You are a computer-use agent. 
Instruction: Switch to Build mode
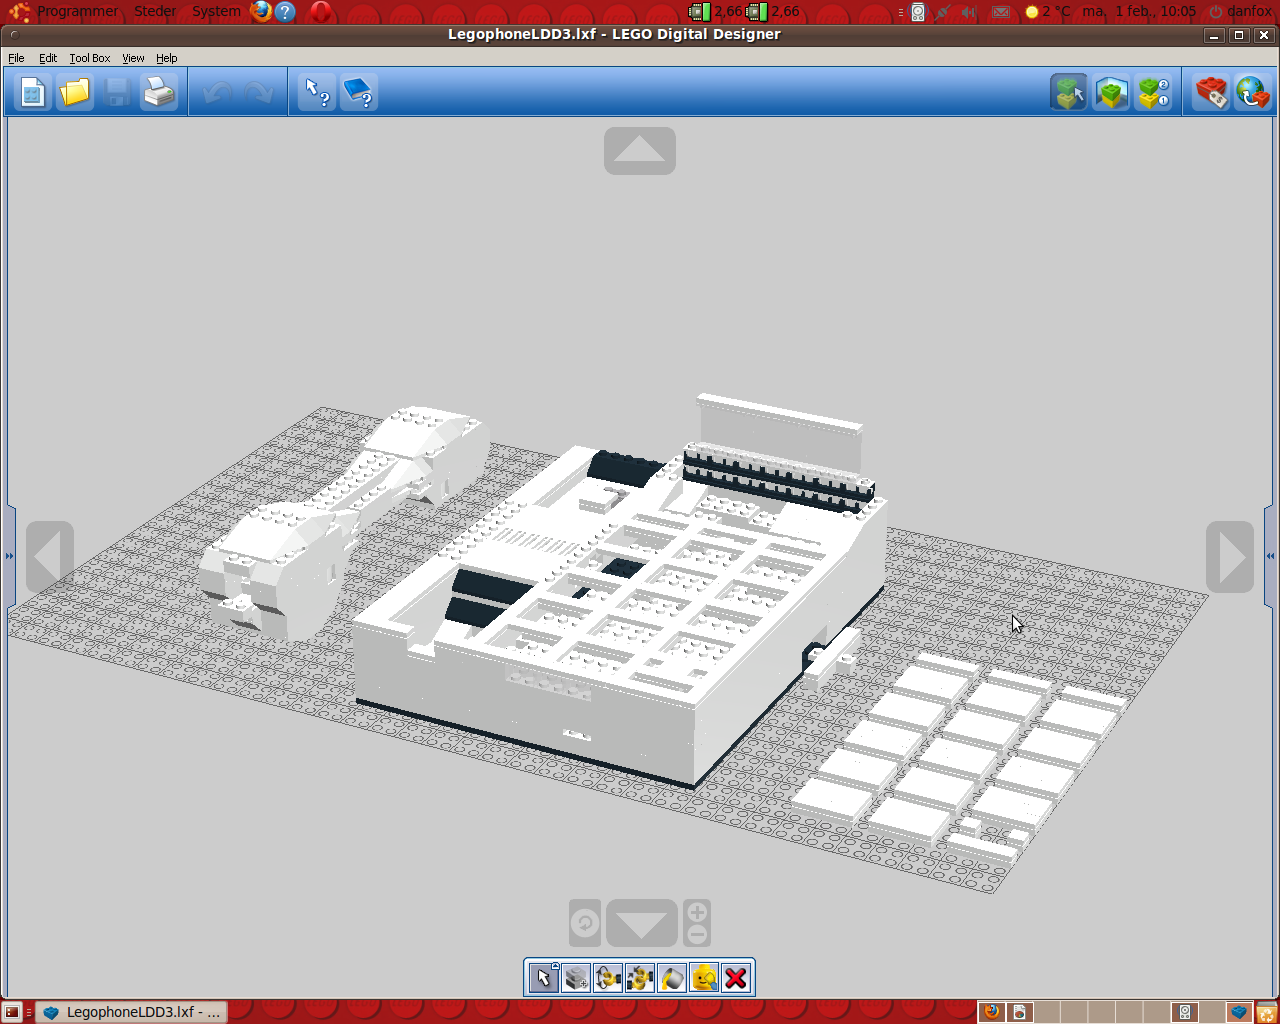coord(1069,93)
